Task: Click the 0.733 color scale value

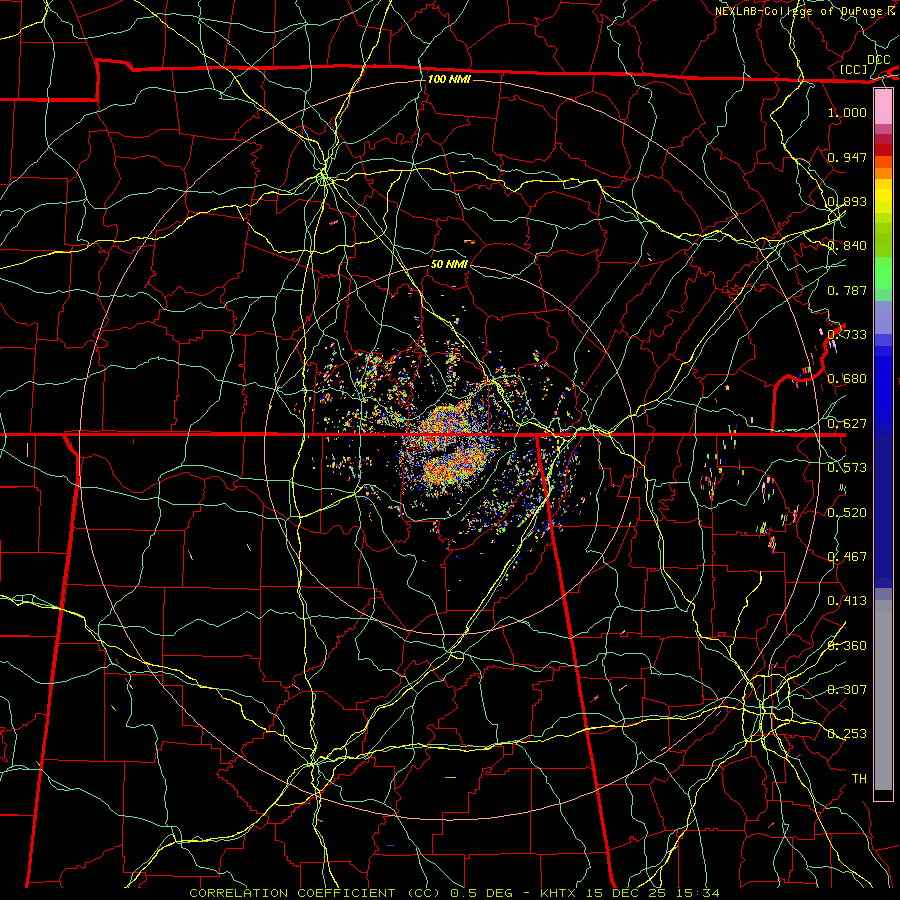Action: coord(847,335)
